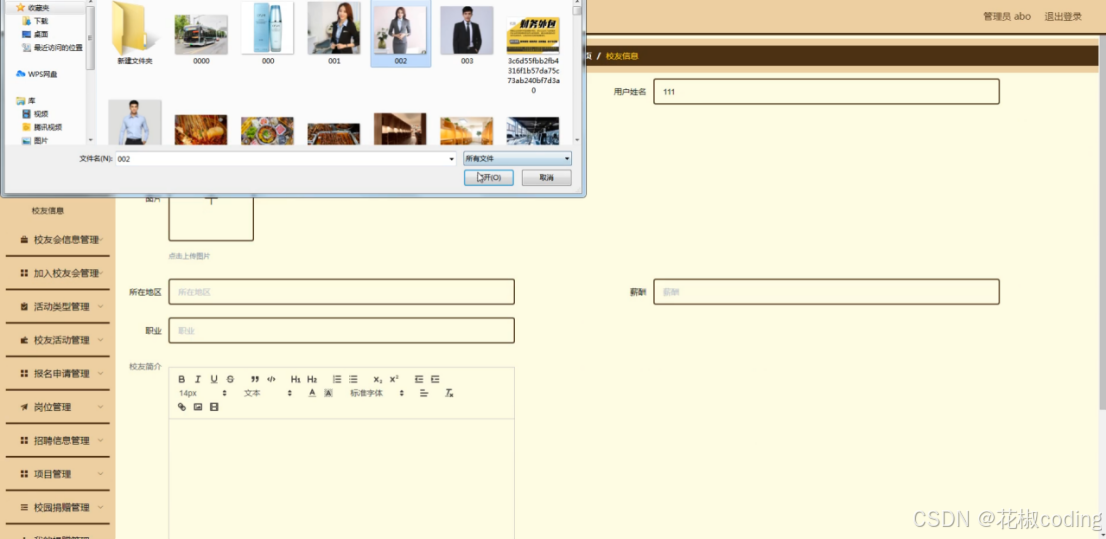Screen dimensions: 1106x539
Task: Apply superscript formatting
Action: 394,380
